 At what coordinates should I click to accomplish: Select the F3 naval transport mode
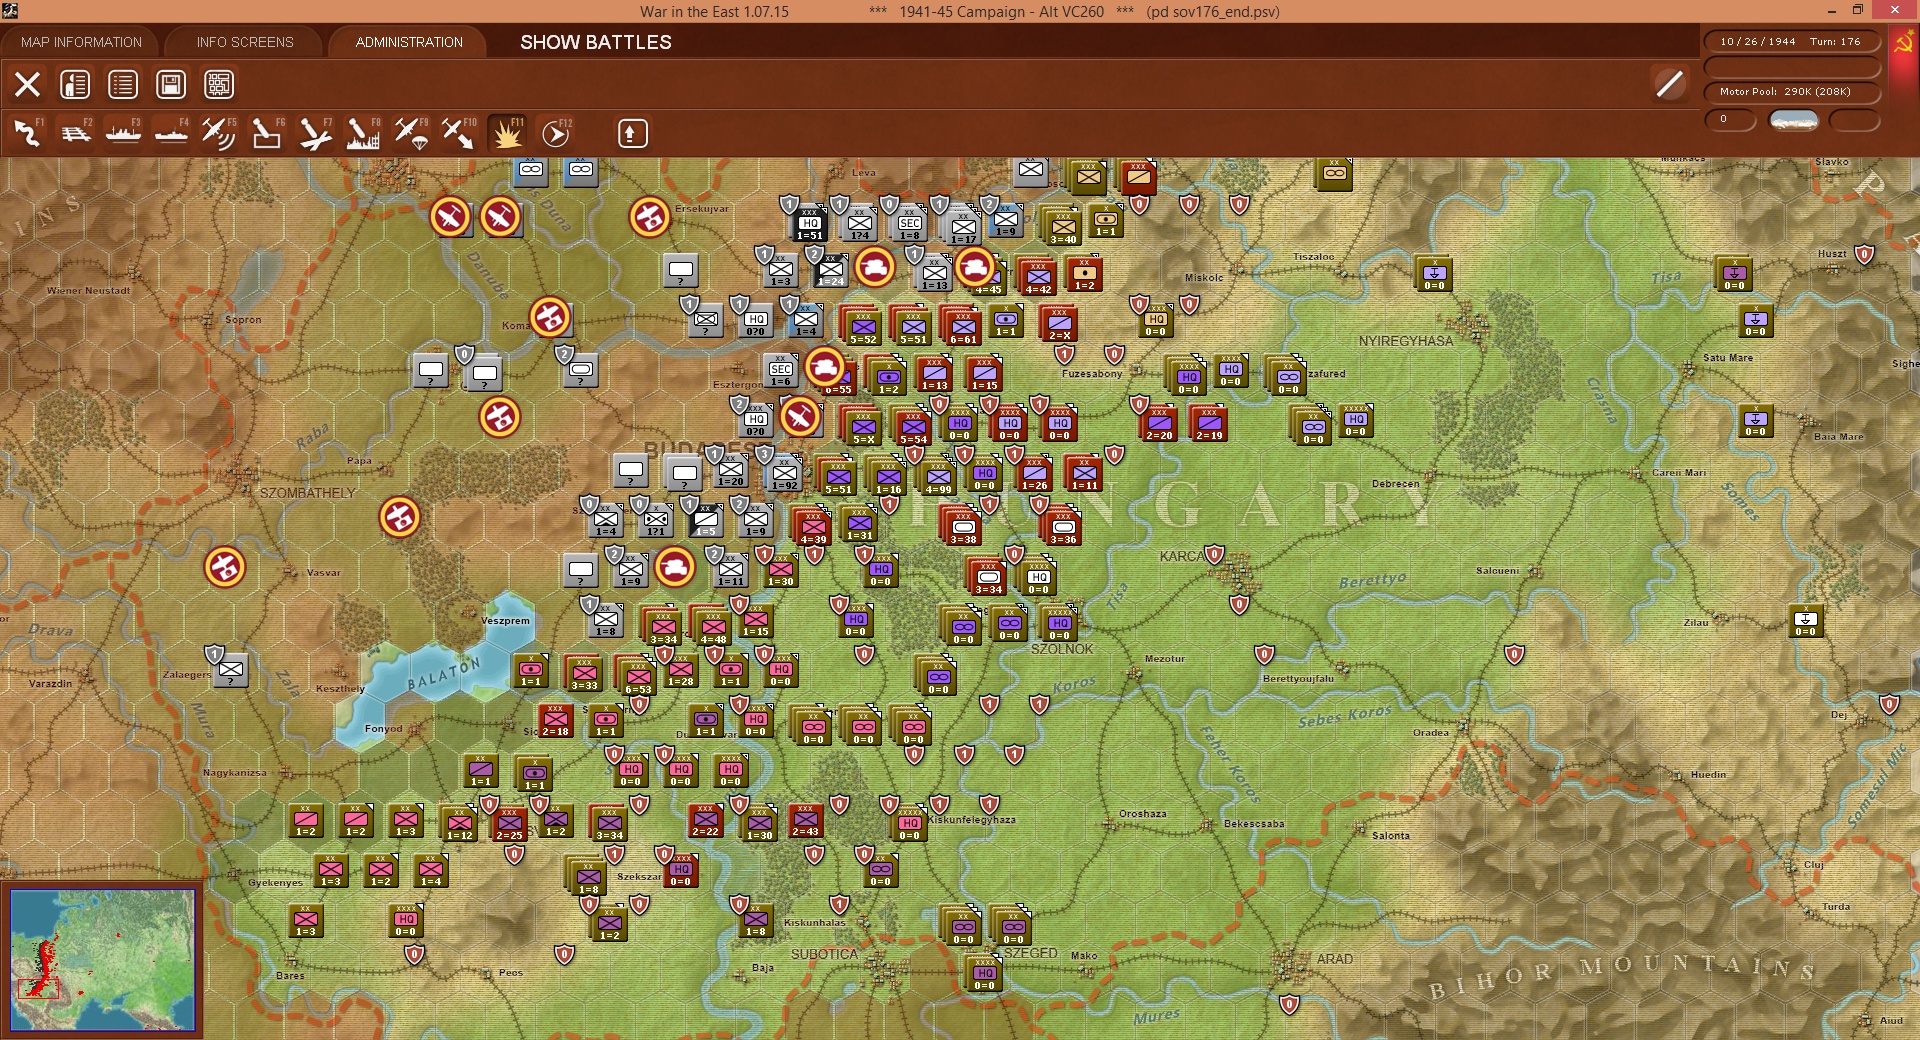pos(123,133)
